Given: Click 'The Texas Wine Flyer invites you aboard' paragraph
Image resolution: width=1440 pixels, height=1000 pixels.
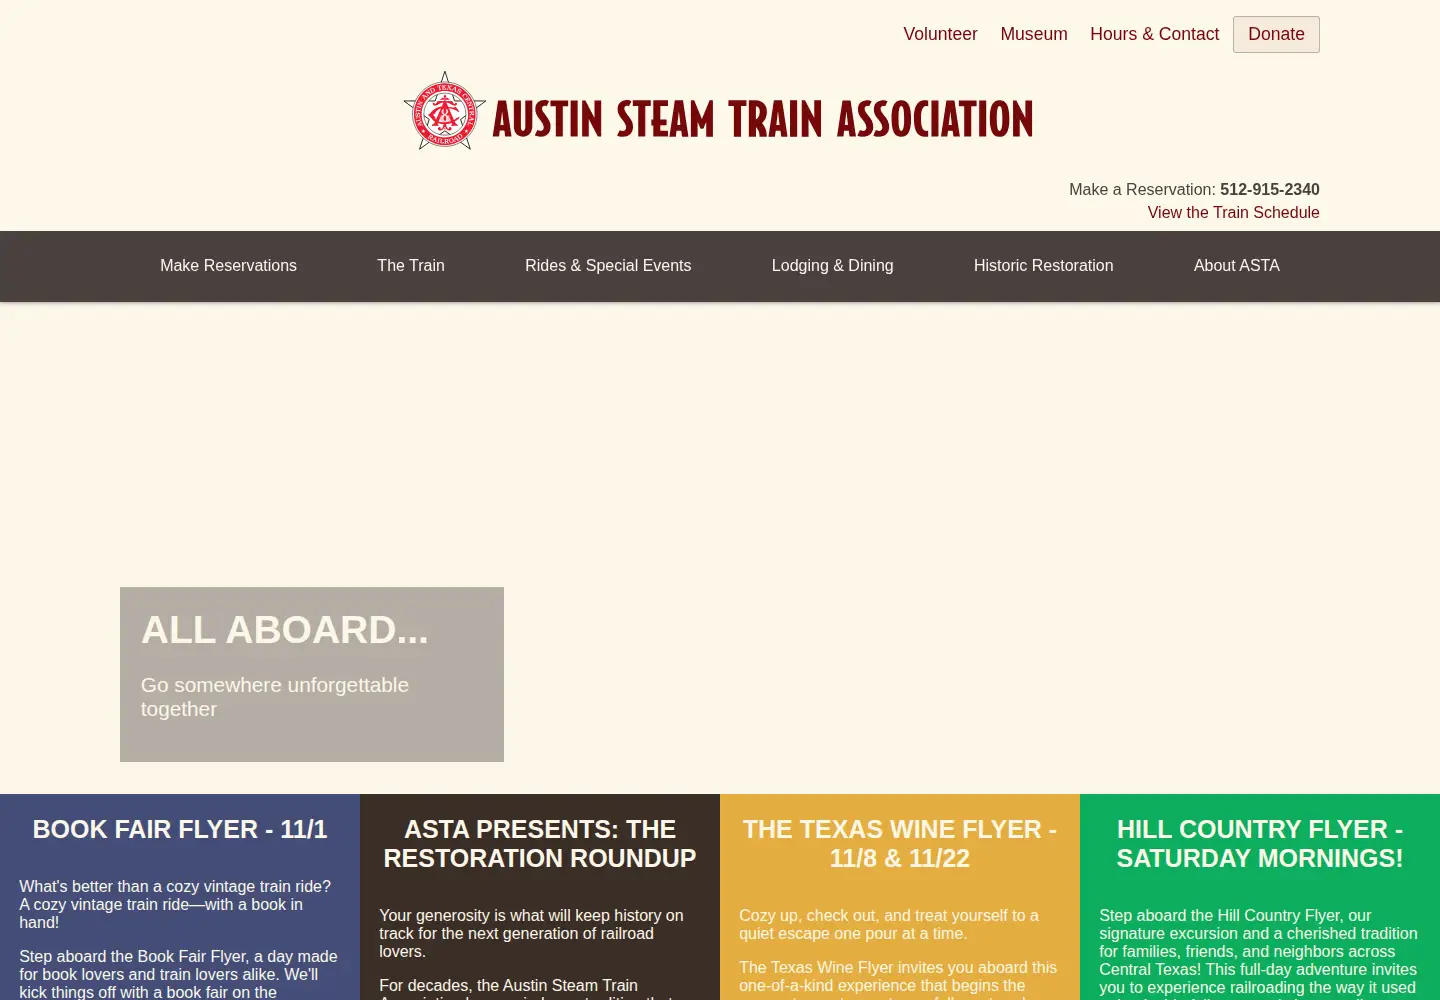Looking at the screenshot, I should pos(898,981).
